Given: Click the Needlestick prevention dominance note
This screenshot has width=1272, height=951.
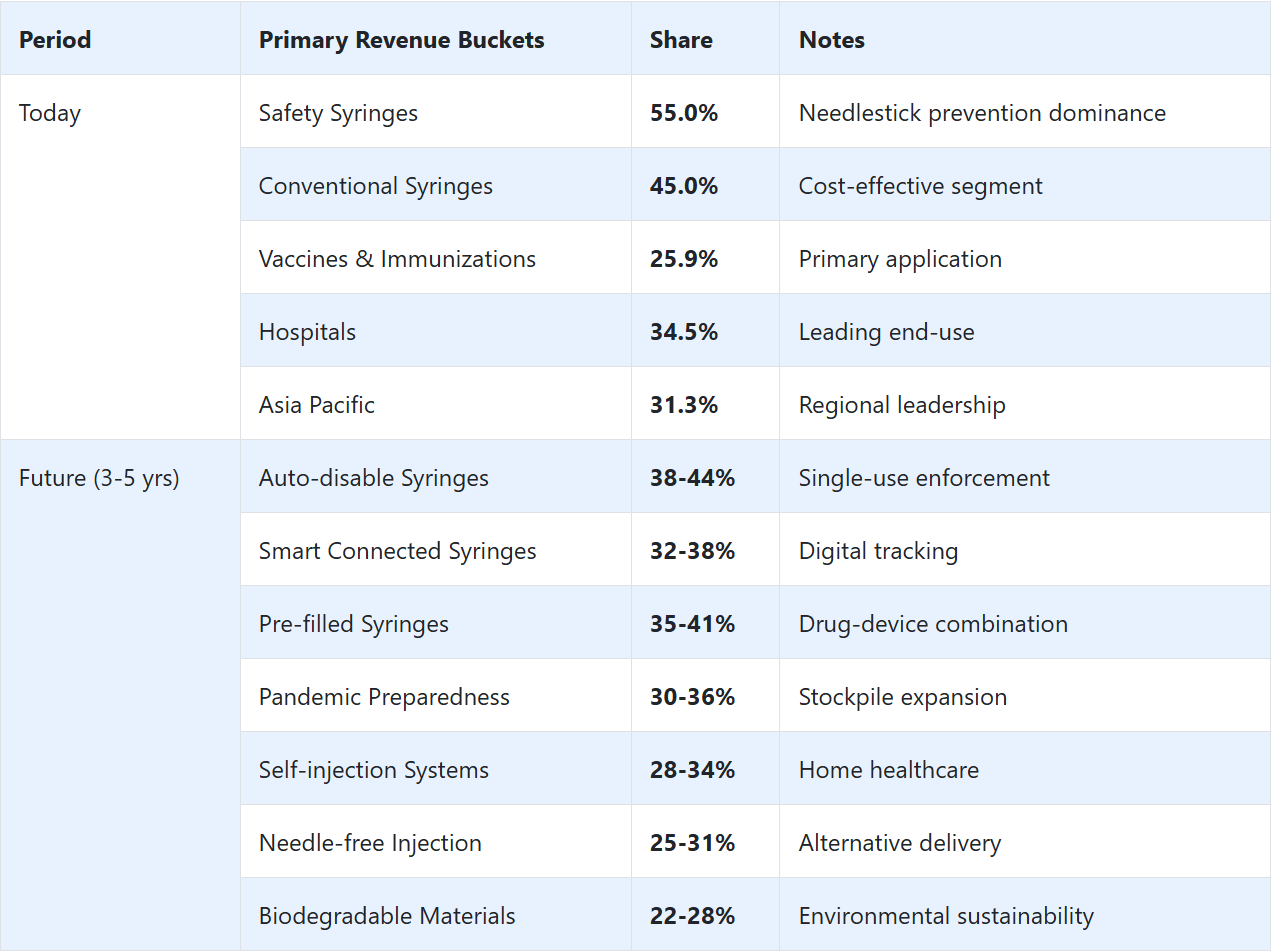Looking at the screenshot, I should (x=982, y=113).
